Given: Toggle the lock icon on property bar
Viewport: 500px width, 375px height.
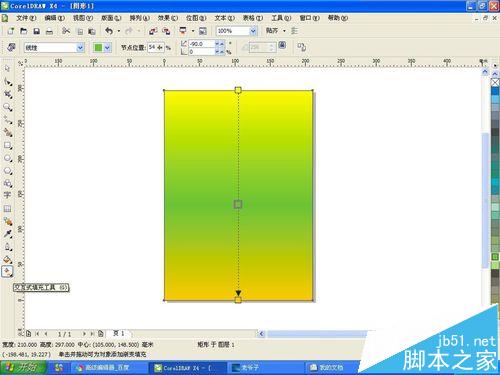Looking at the screenshot, I should tap(282, 45).
